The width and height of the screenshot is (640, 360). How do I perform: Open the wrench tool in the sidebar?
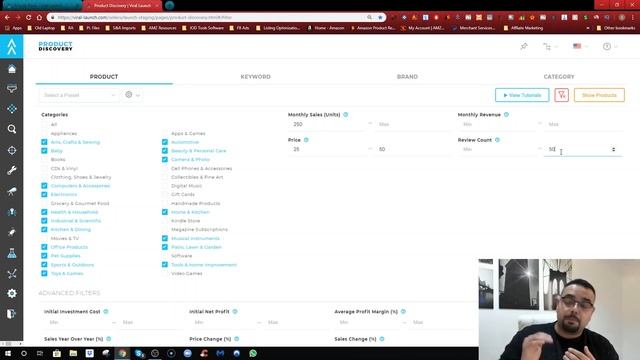(x=12, y=170)
